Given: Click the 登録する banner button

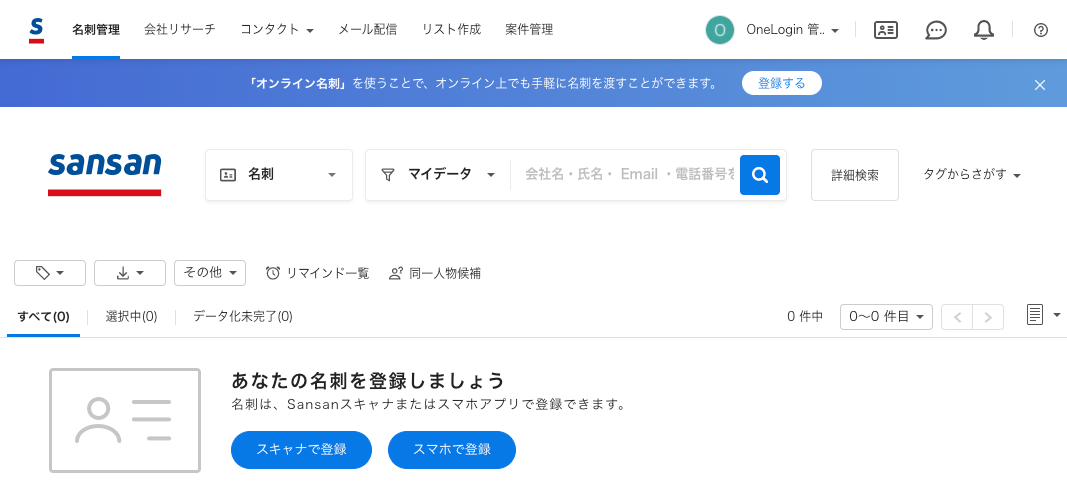Looking at the screenshot, I should click(x=781, y=84).
